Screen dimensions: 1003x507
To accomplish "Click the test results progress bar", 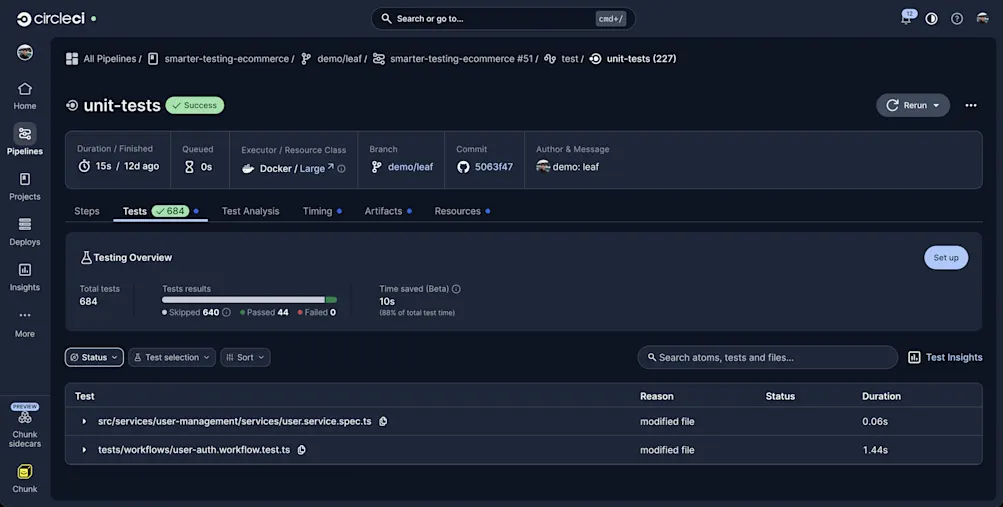I will [x=249, y=300].
